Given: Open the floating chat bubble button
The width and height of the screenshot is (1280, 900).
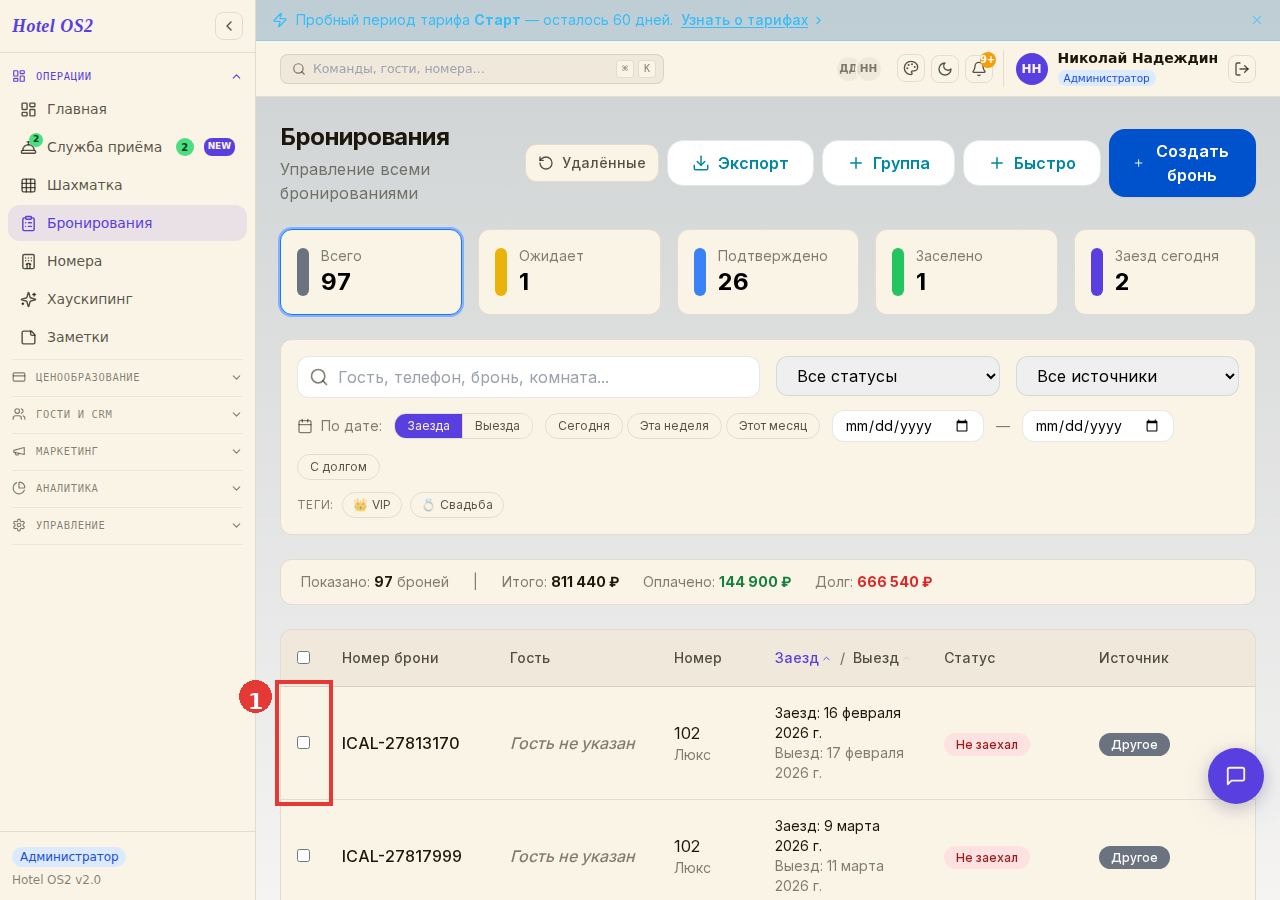Looking at the screenshot, I should [x=1236, y=776].
